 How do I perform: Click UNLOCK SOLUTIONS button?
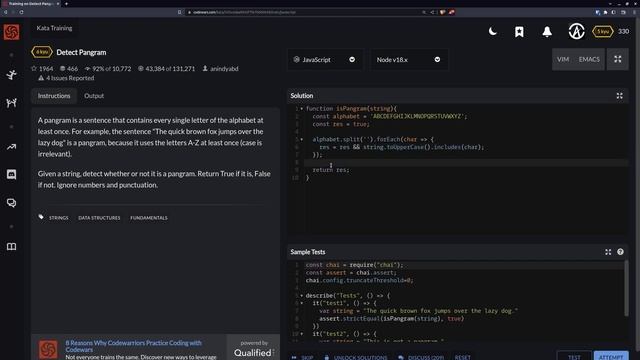(x=356, y=357)
